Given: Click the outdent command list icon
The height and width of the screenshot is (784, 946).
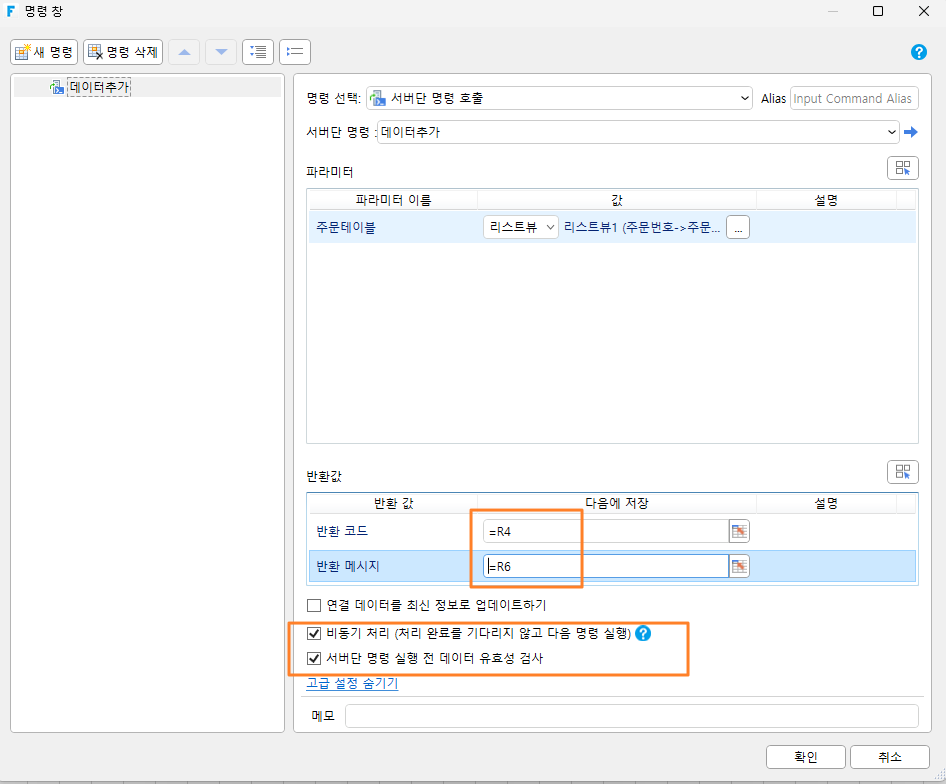Looking at the screenshot, I should tap(295, 53).
